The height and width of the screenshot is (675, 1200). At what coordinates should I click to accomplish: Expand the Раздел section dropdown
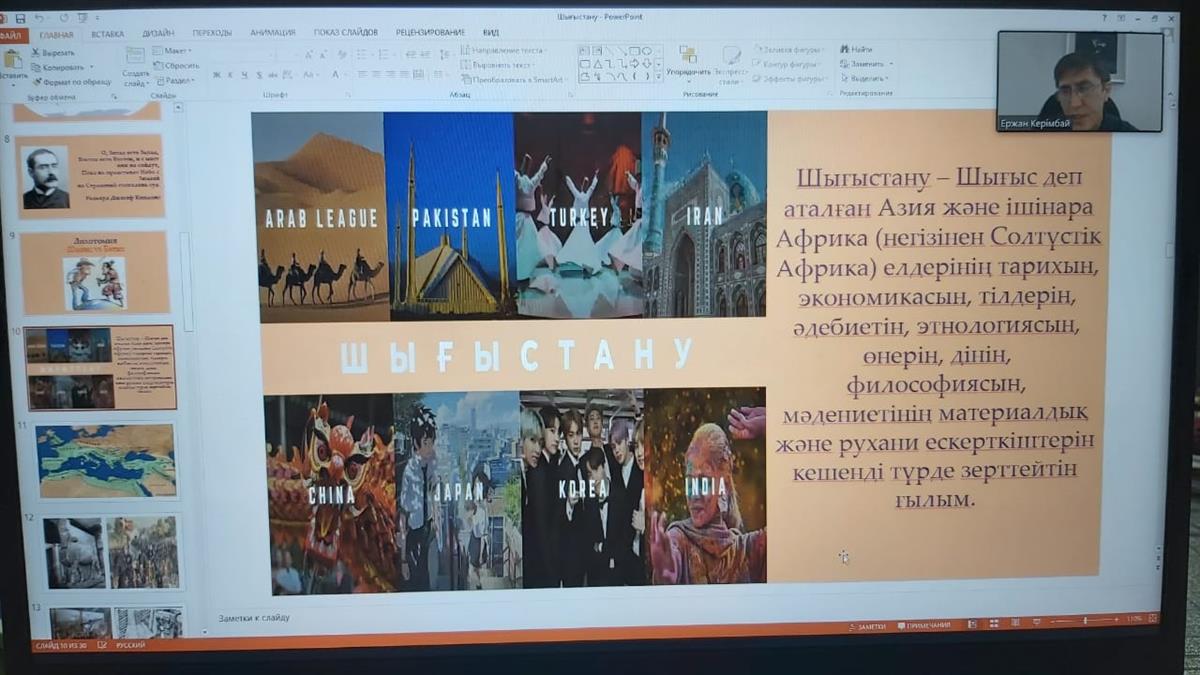pos(178,81)
